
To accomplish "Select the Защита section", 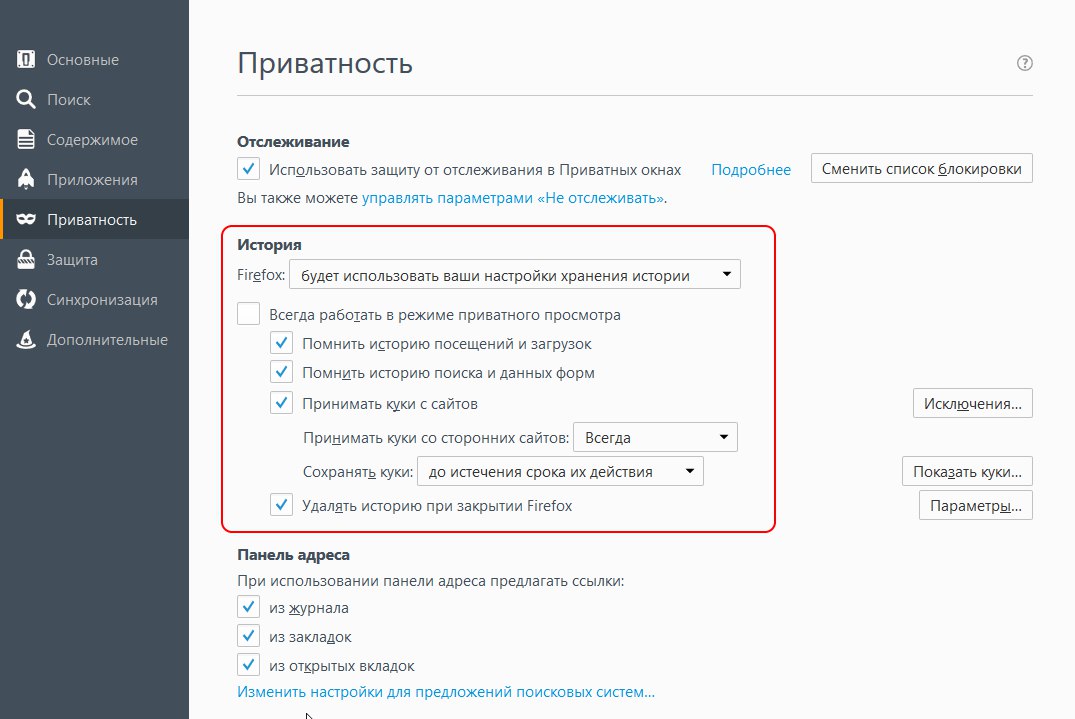I will 95,259.
